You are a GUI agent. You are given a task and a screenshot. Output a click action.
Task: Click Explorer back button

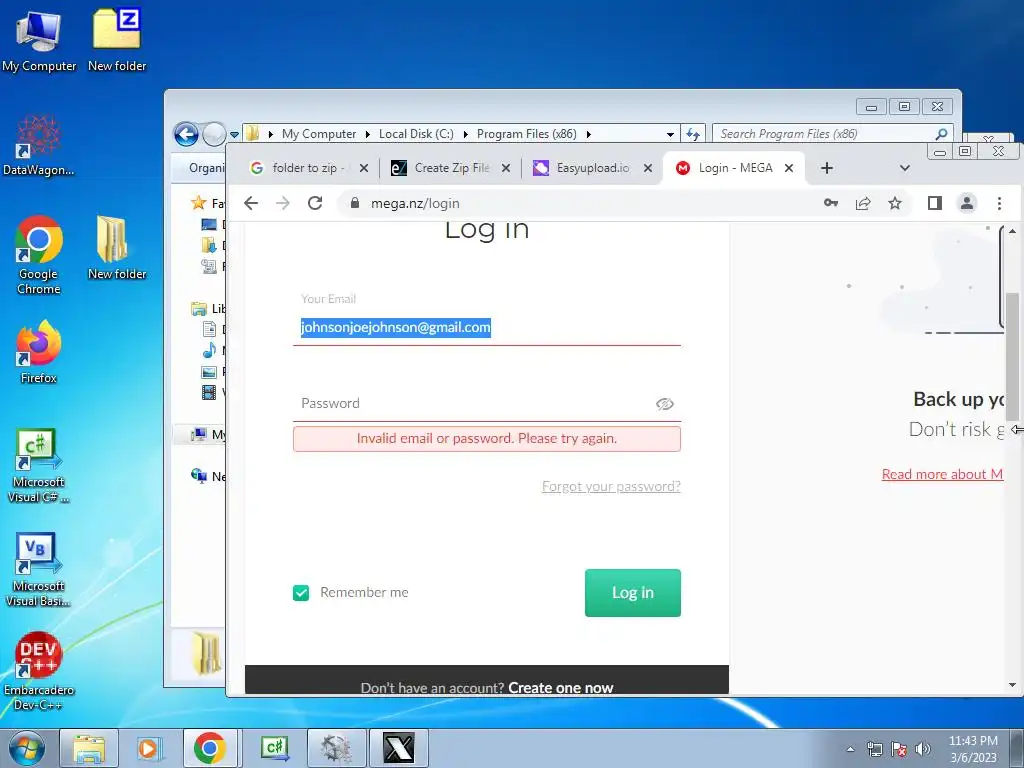pos(186,135)
